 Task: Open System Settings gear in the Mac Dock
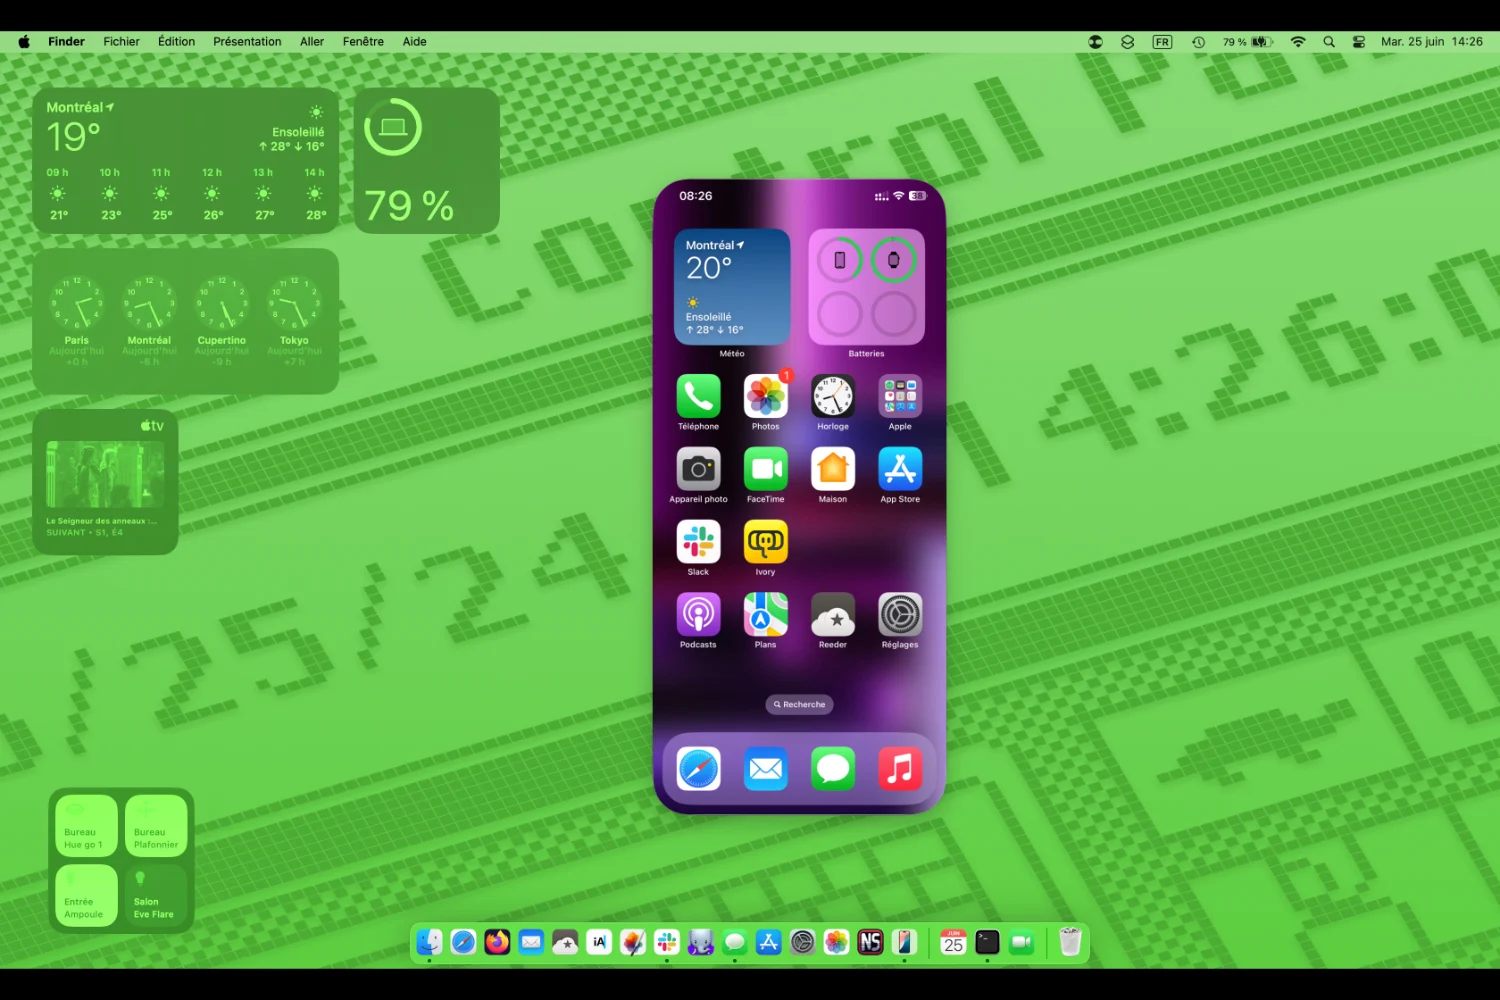[802, 942]
